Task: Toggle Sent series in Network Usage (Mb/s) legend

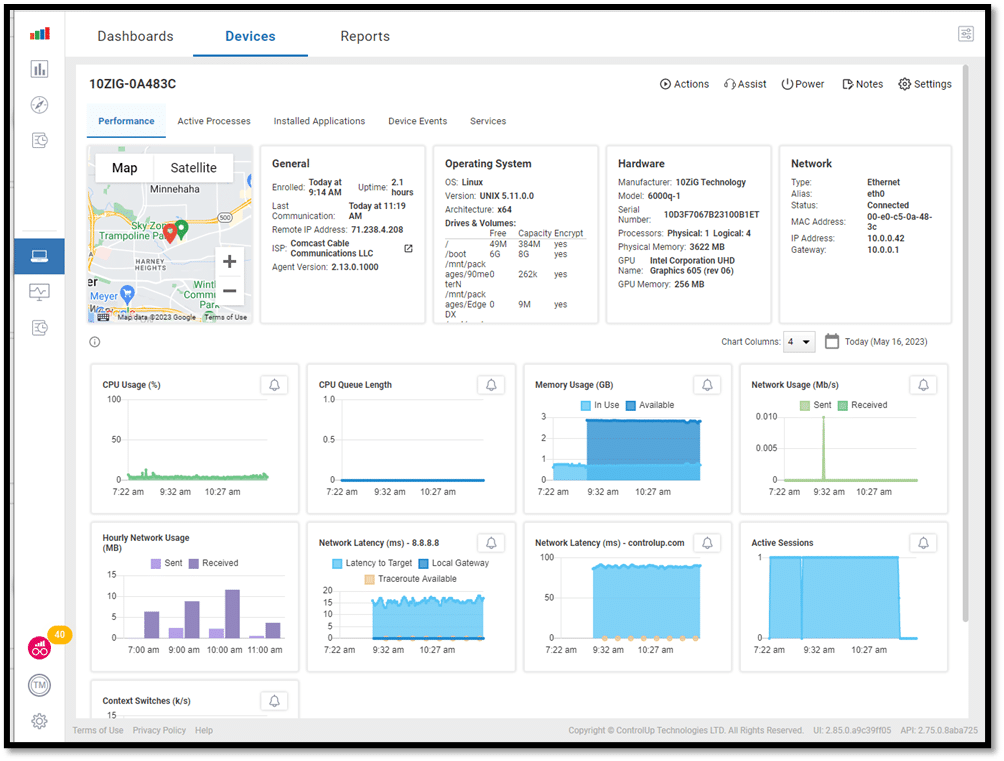Action: [816, 405]
